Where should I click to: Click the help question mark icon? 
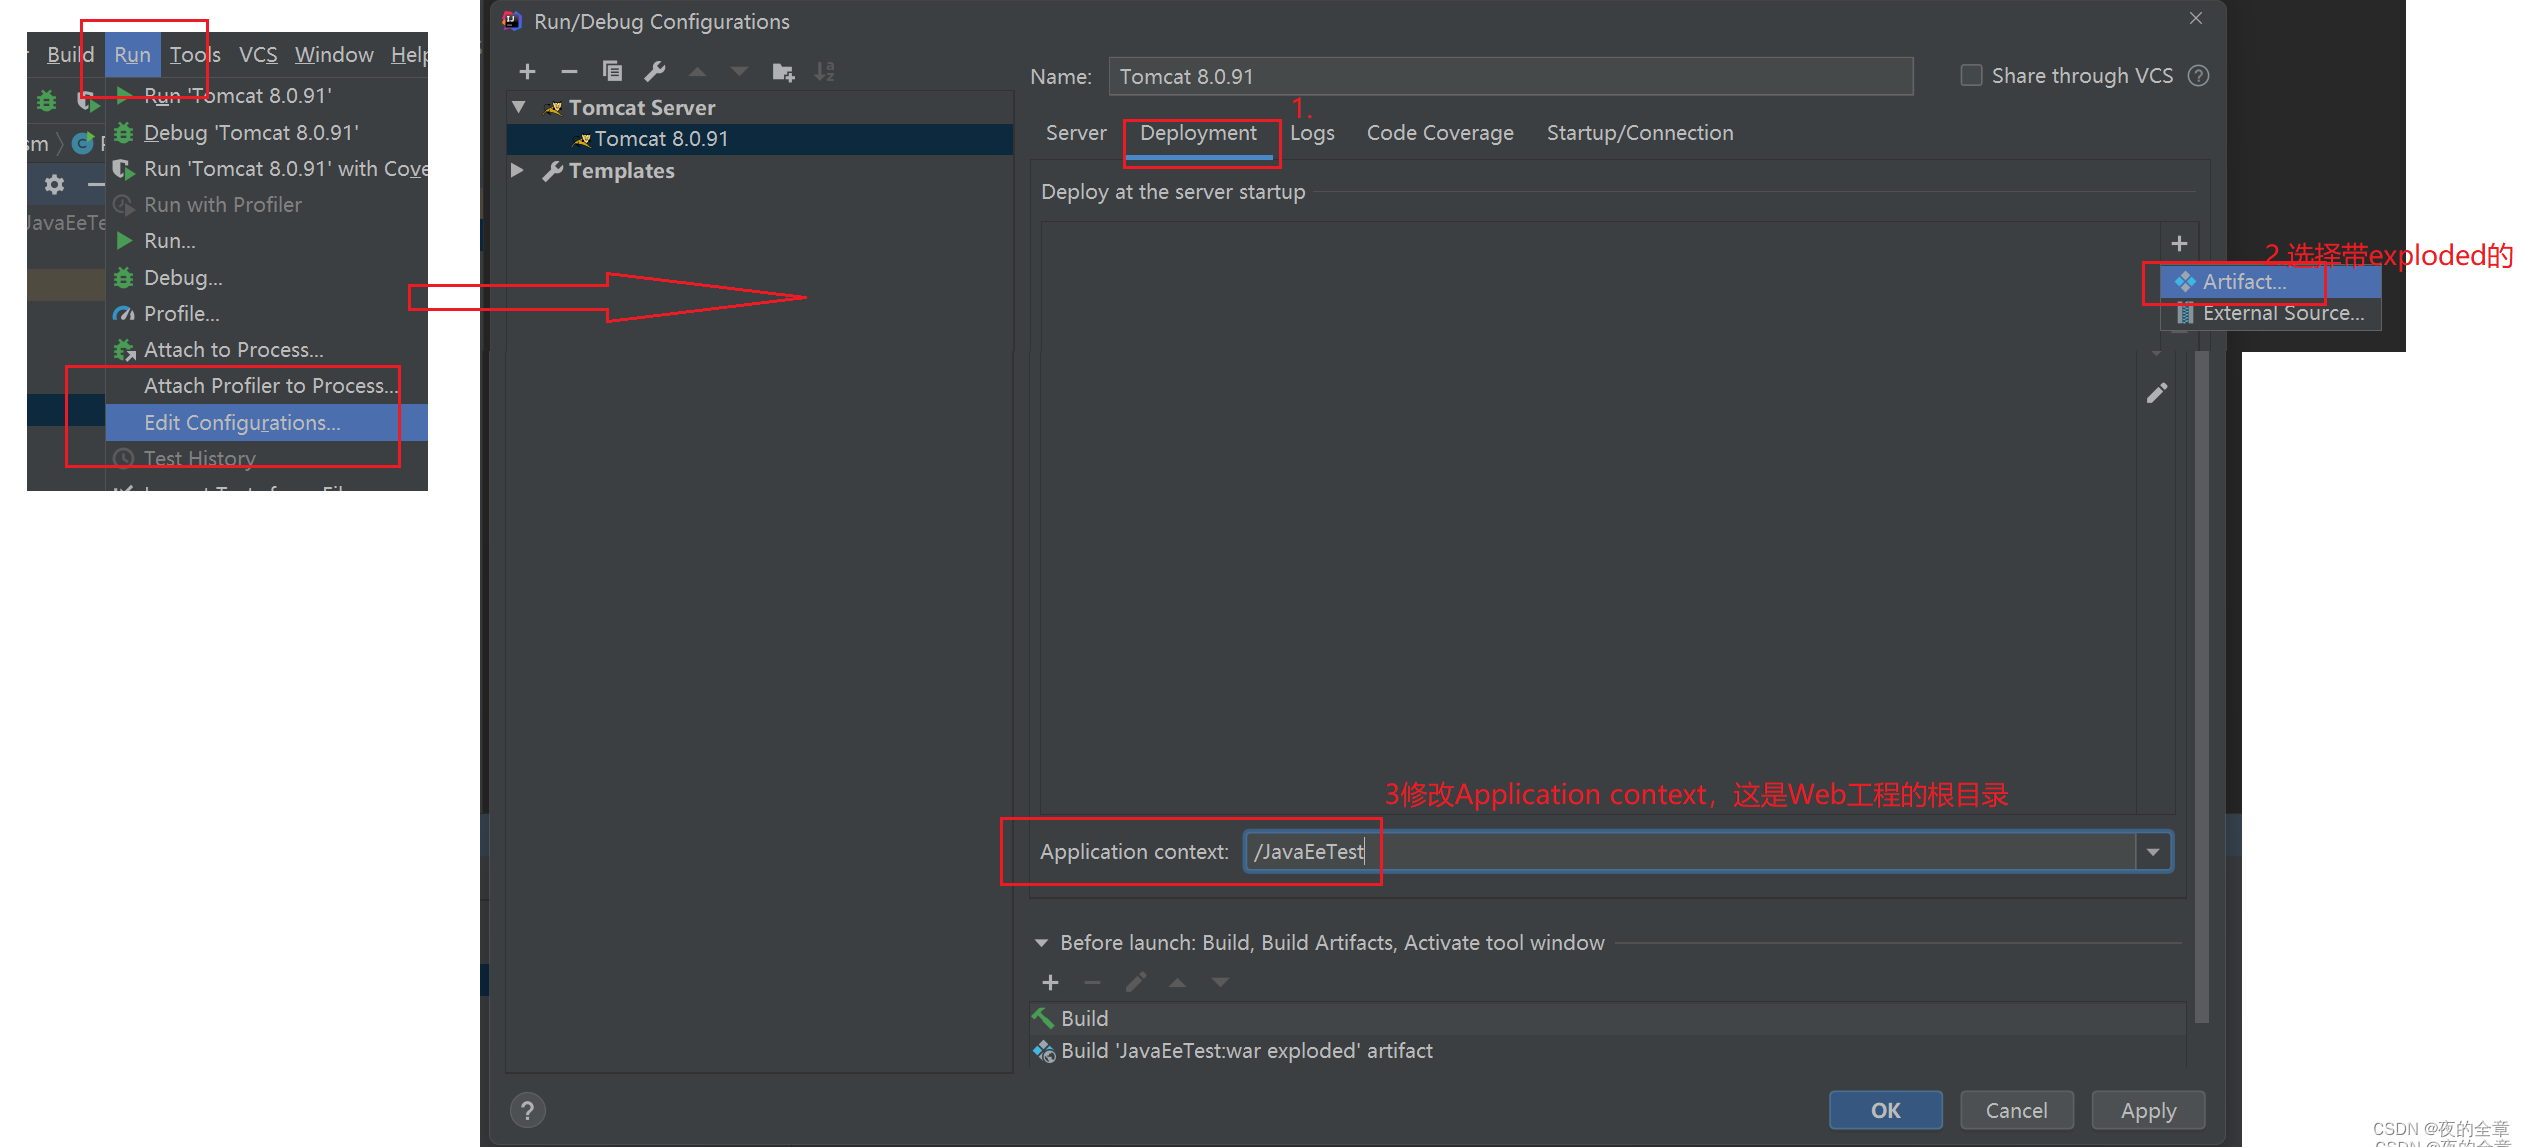[x=527, y=1110]
